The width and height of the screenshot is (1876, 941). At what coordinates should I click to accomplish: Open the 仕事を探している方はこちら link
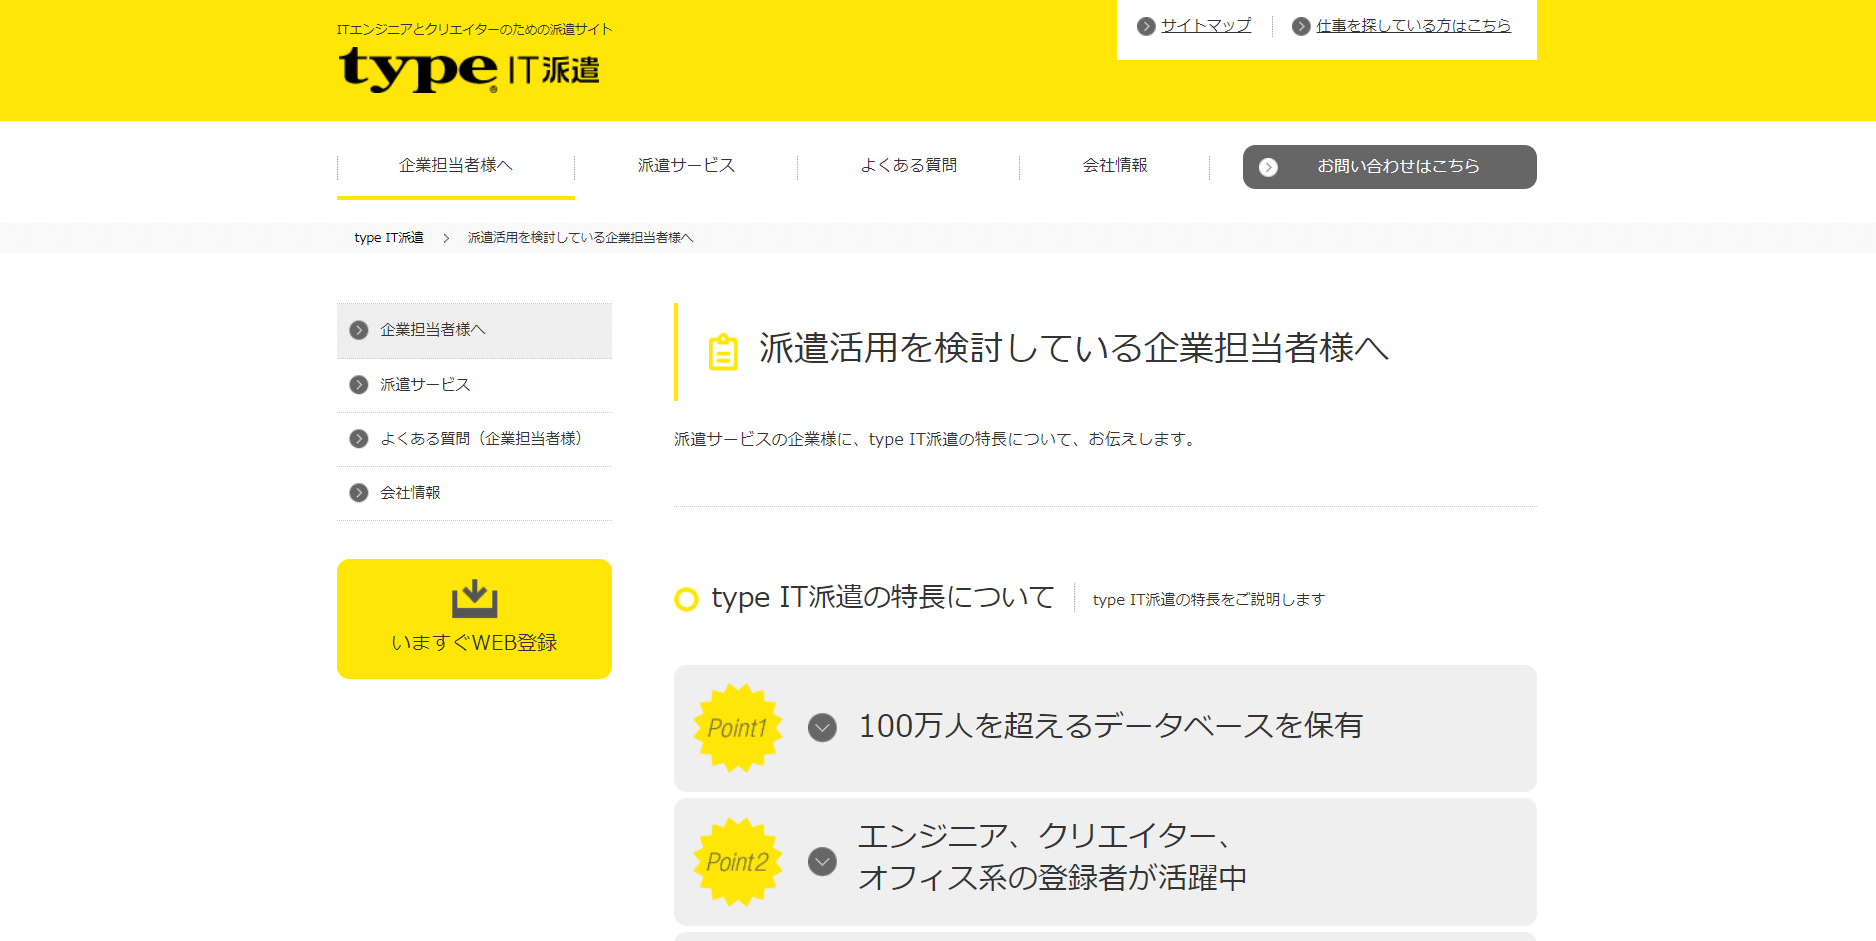[1413, 25]
